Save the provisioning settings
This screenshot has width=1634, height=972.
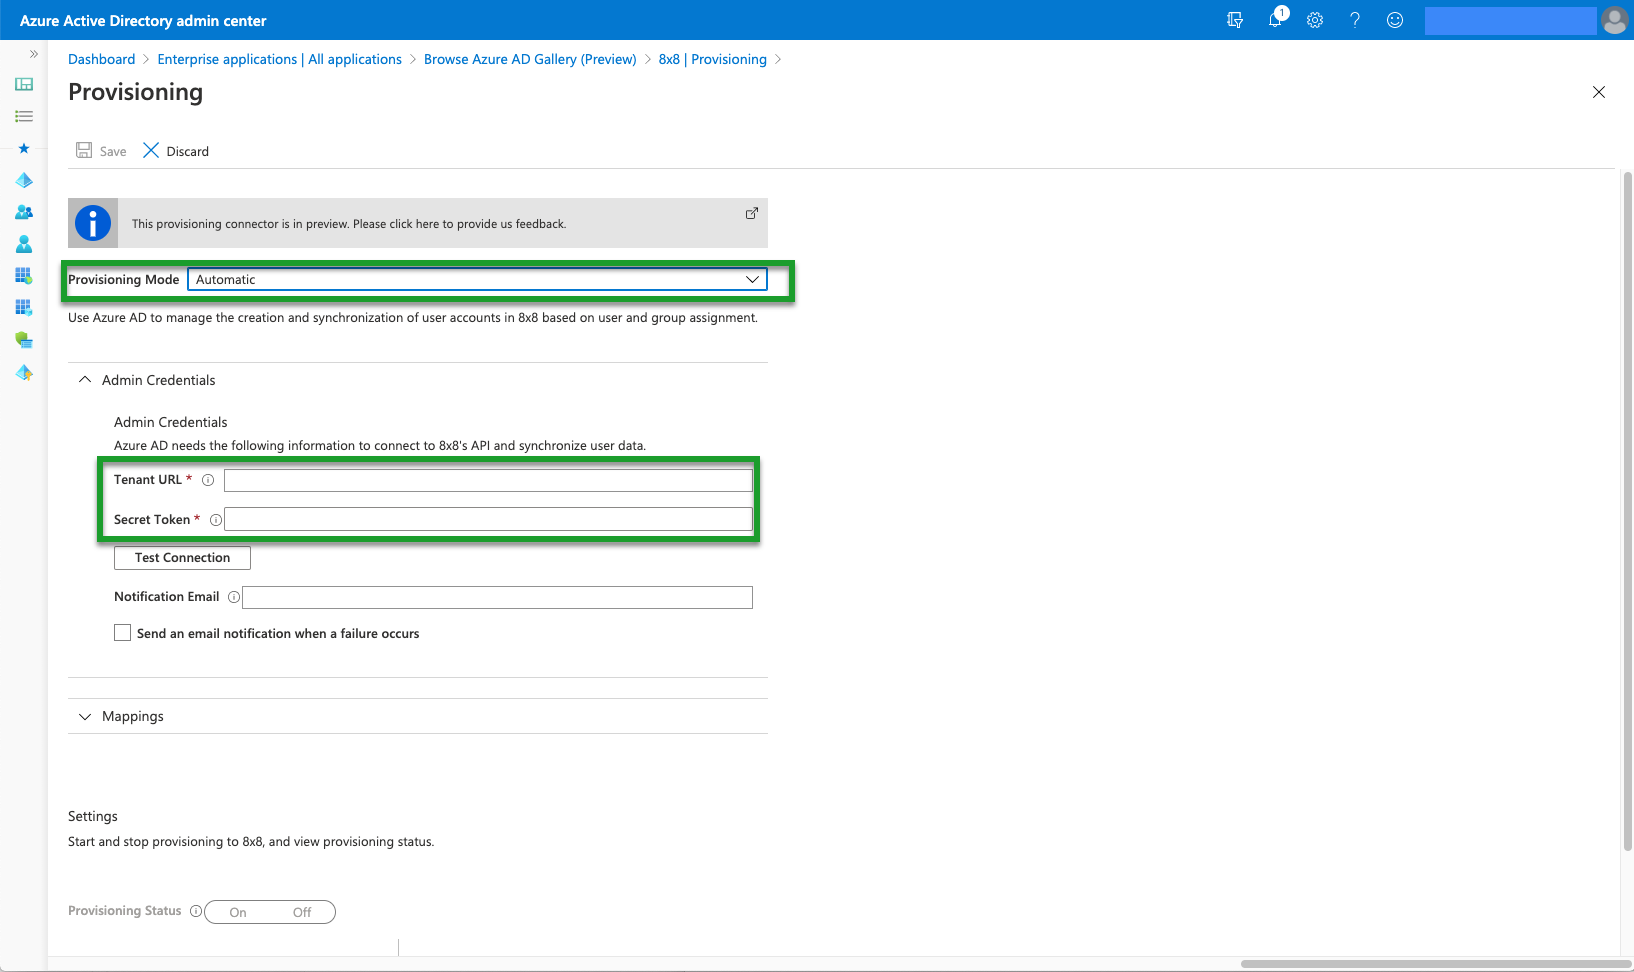(101, 151)
